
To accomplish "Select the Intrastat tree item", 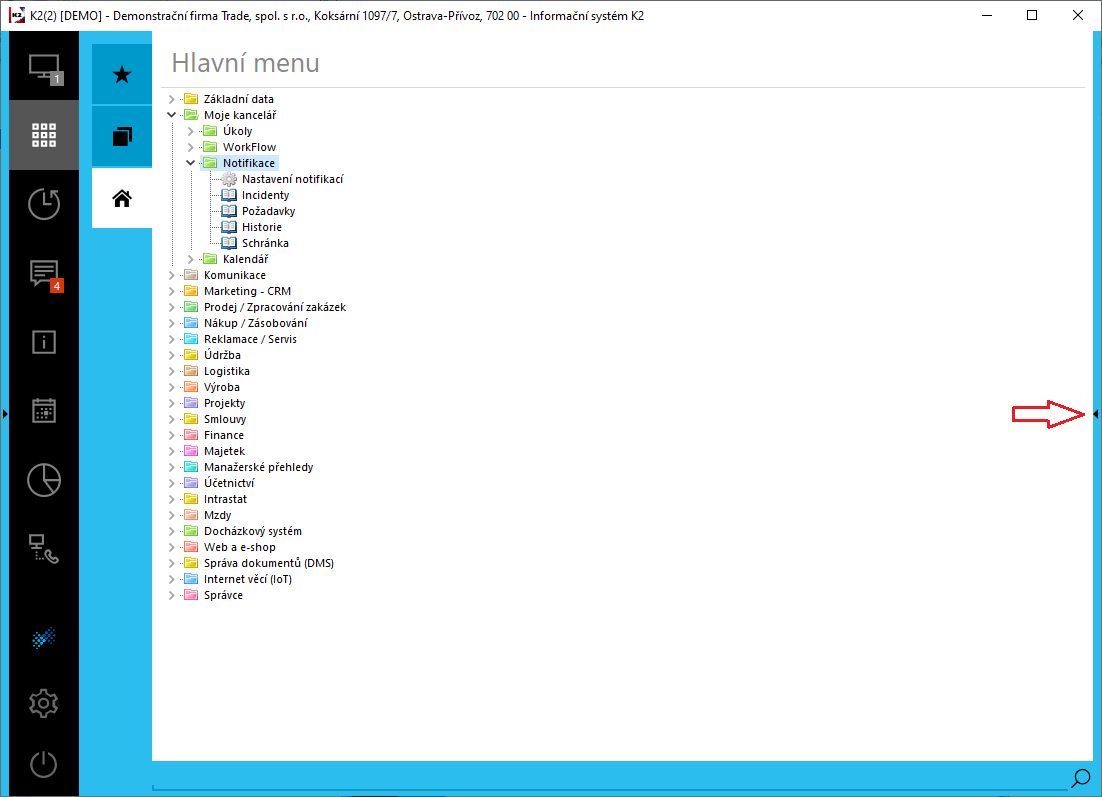I will pyautogui.click(x=225, y=499).
